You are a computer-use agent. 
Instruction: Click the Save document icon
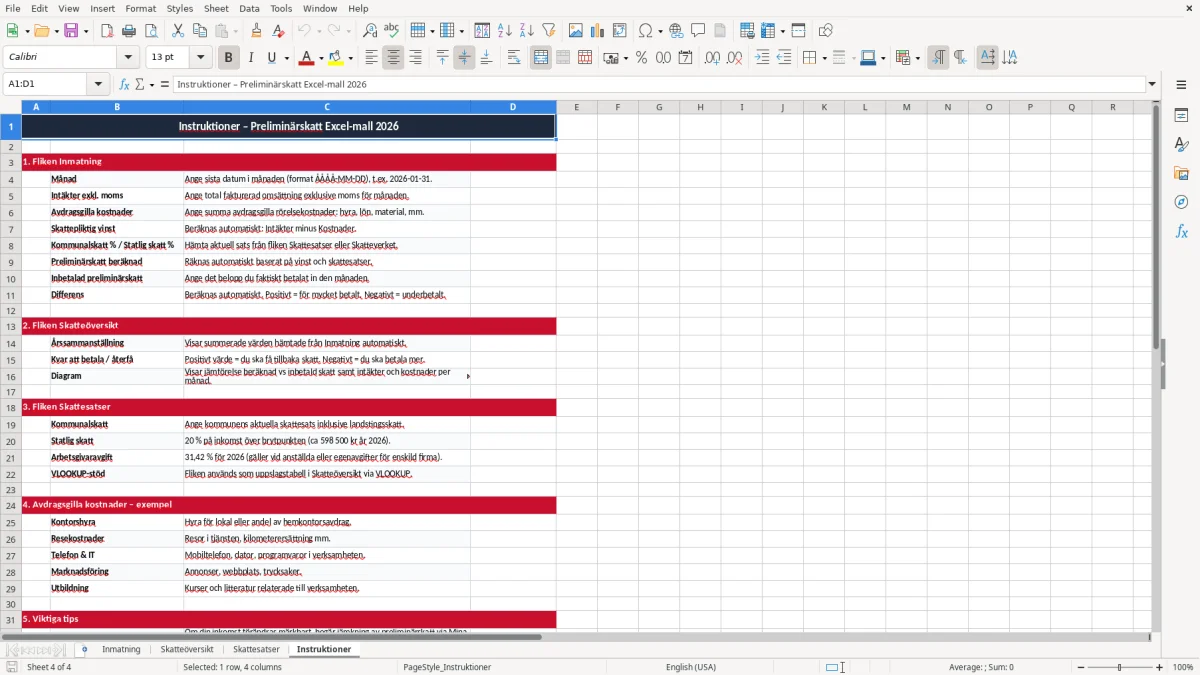71,31
